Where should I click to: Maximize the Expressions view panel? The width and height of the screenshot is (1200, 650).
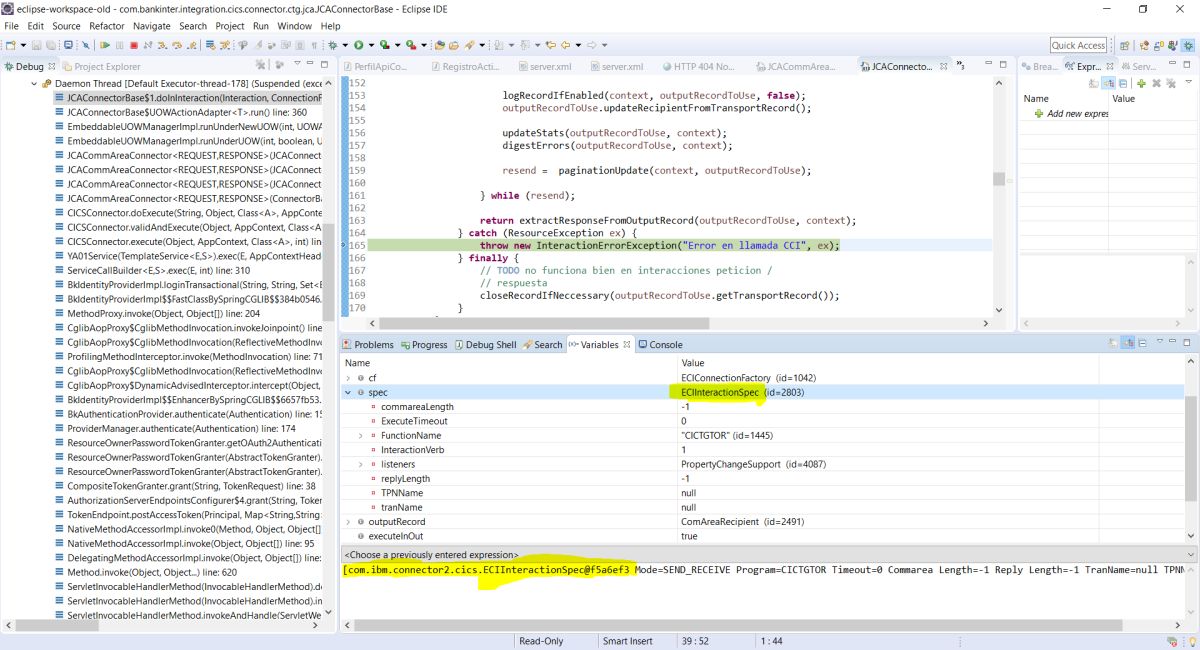[x=1187, y=65]
